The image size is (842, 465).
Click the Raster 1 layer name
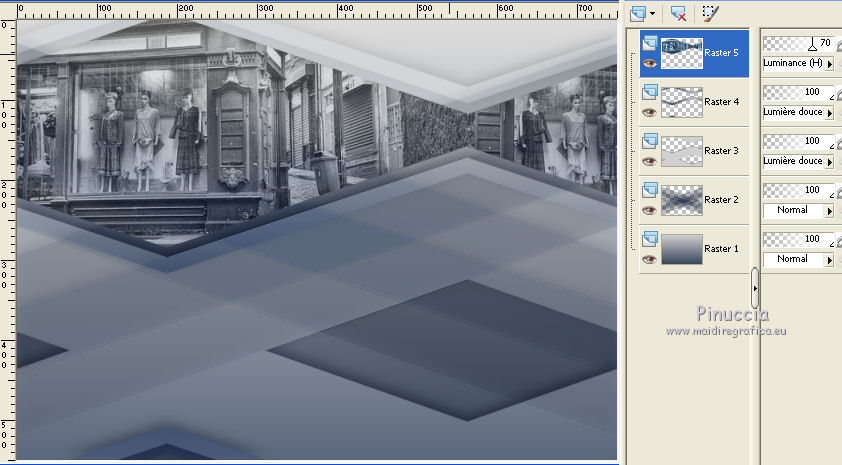click(x=721, y=249)
